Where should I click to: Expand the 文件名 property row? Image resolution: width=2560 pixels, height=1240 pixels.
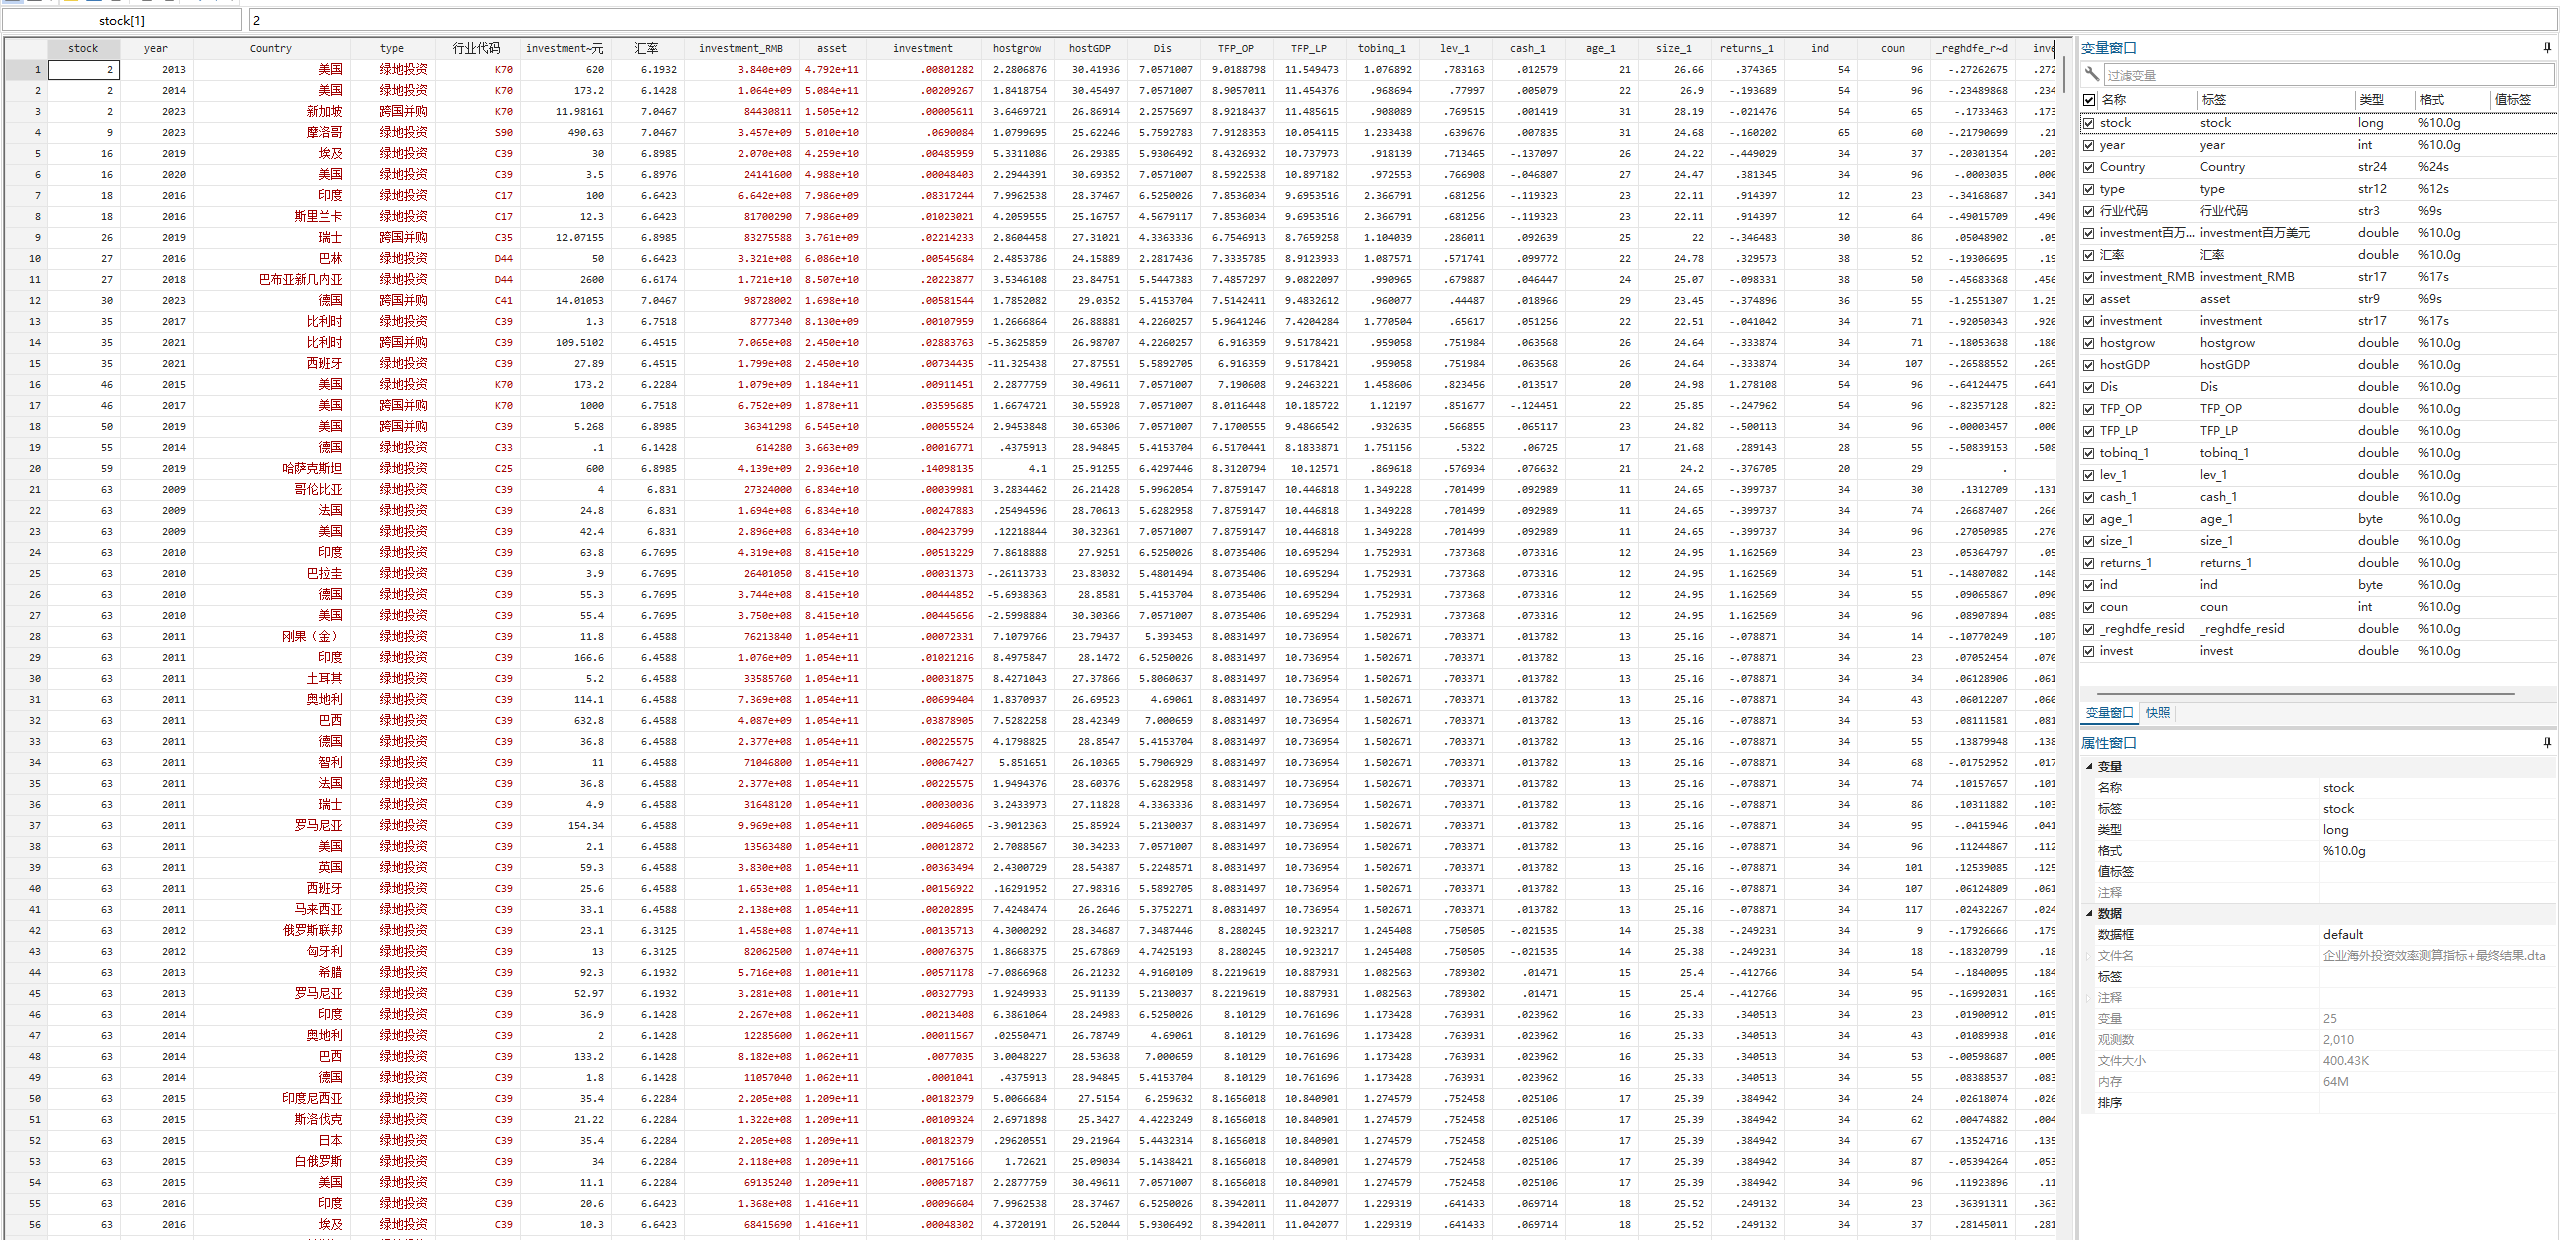pyautogui.click(x=2089, y=955)
